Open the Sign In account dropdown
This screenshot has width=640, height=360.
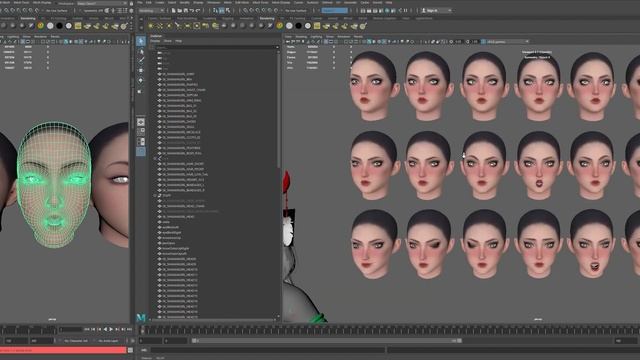[436, 11]
